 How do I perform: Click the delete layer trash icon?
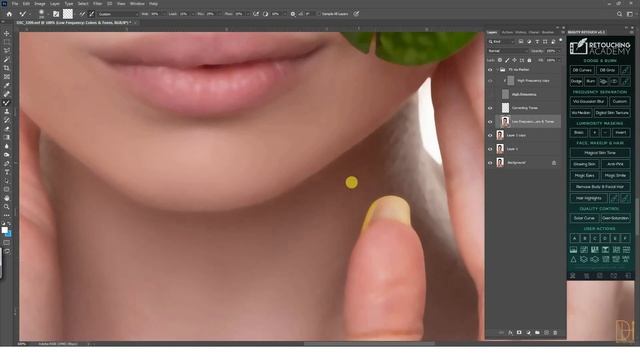pyautogui.click(x=555, y=333)
